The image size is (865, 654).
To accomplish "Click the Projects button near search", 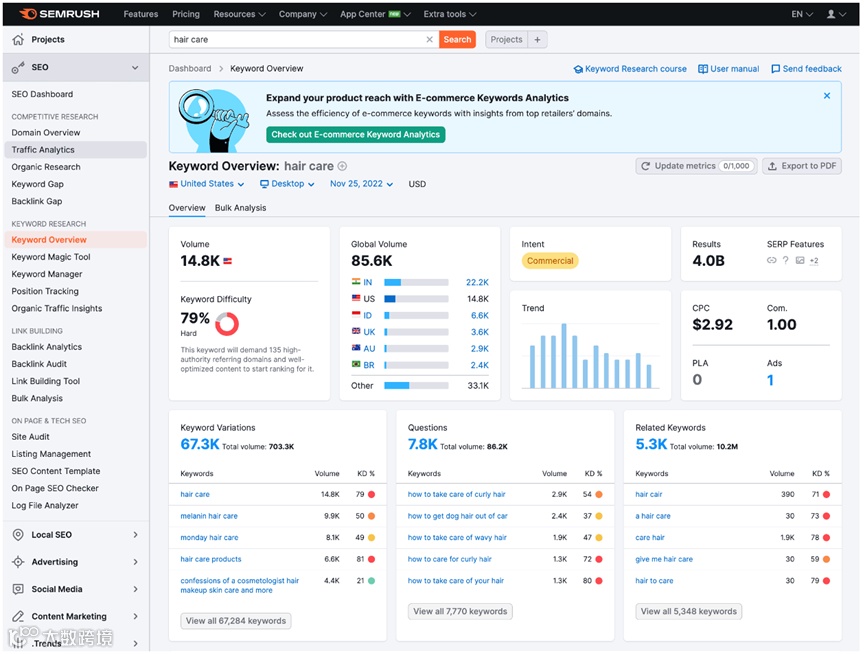I will point(506,40).
